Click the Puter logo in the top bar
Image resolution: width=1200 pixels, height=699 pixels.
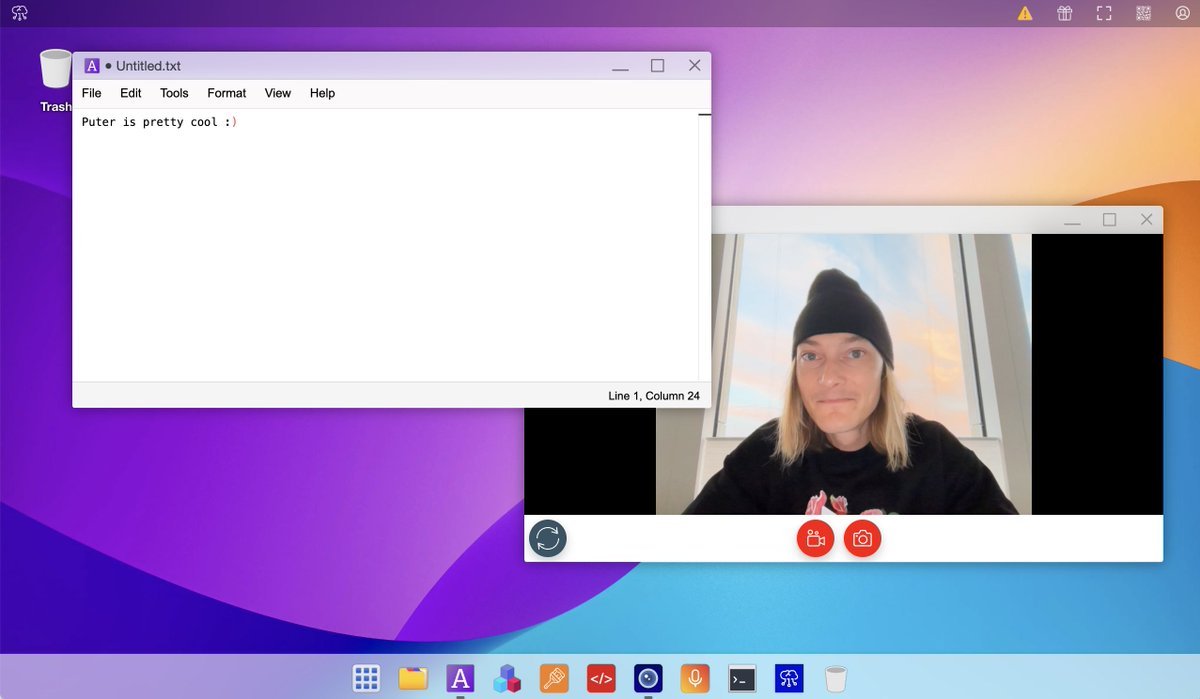(20, 13)
